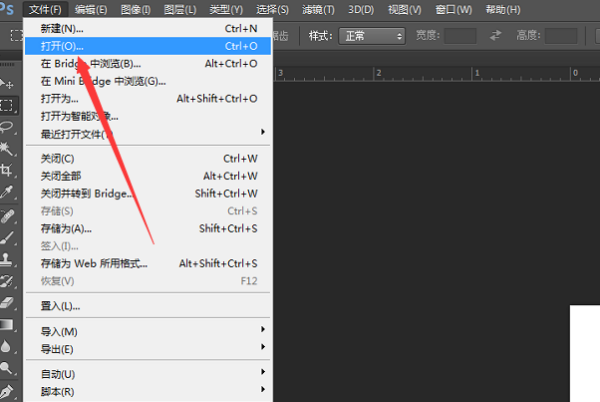Select the Brush tool
Screen dimensions: 600x402
(x=7, y=238)
